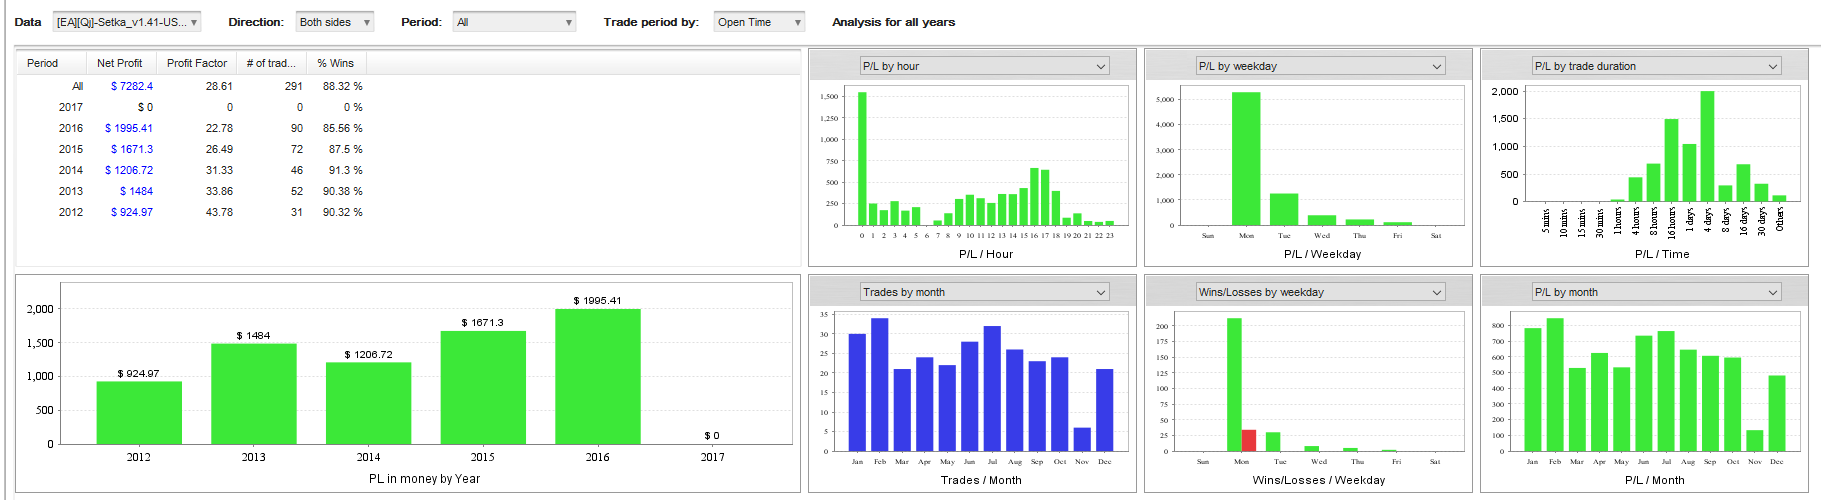Click the 291 trades count cell
Viewport: 1821px width, 500px height.
(x=294, y=86)
